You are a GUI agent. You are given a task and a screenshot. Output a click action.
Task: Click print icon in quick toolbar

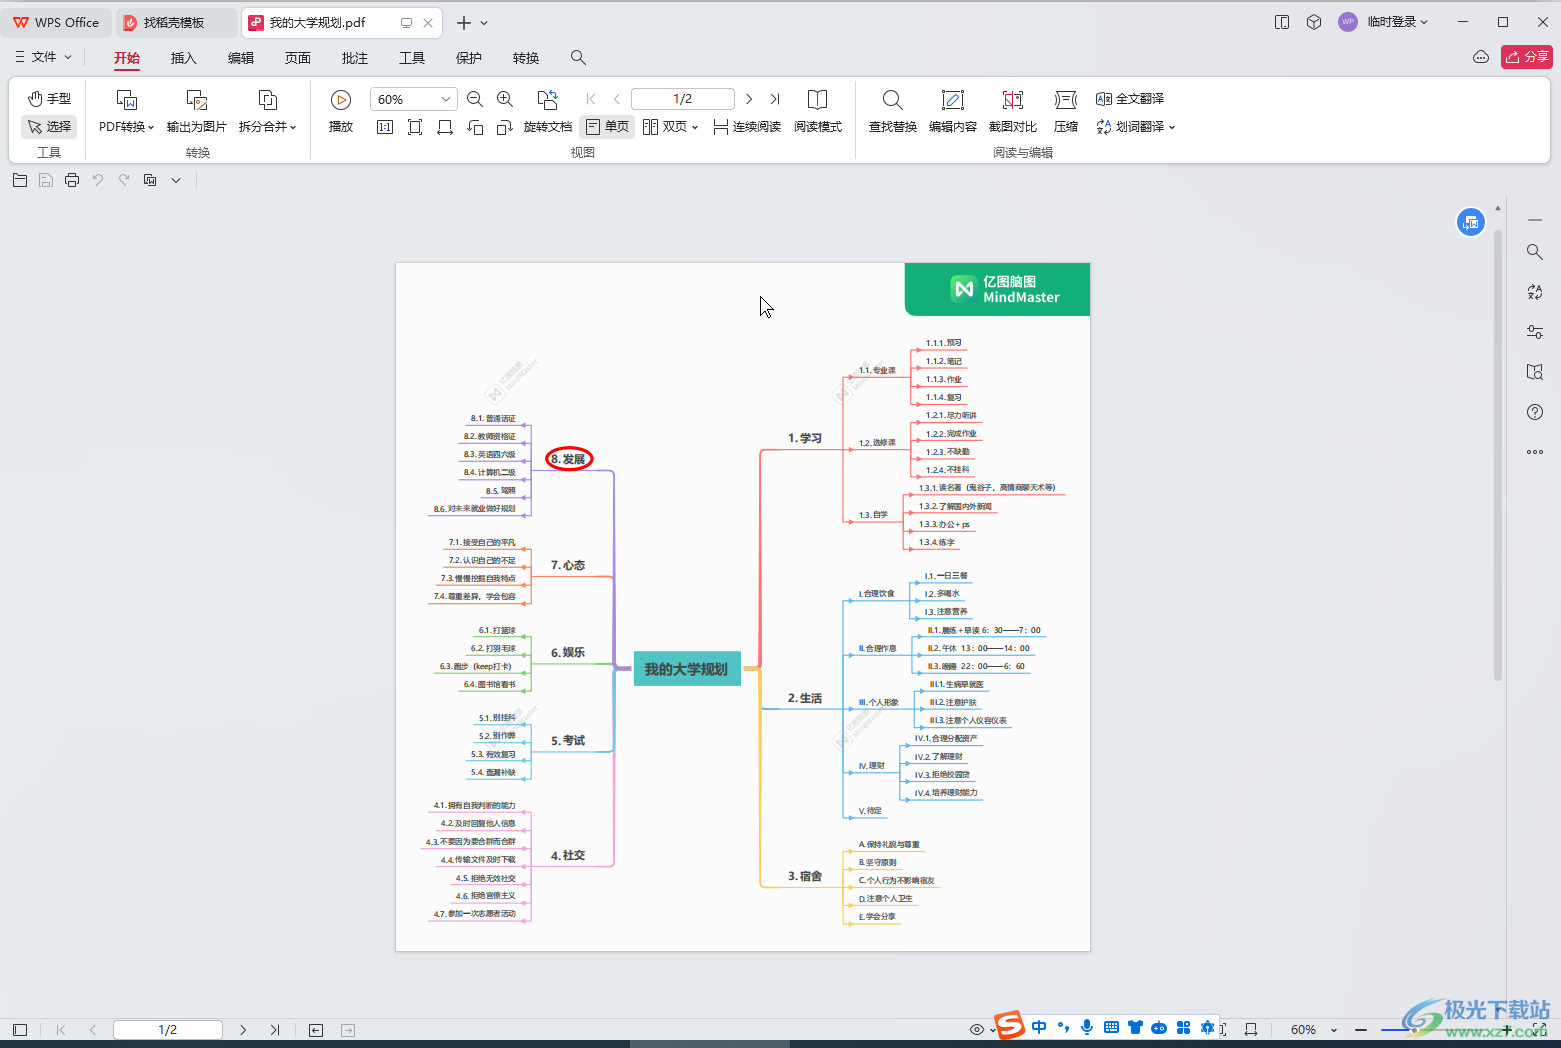[72, 180]
